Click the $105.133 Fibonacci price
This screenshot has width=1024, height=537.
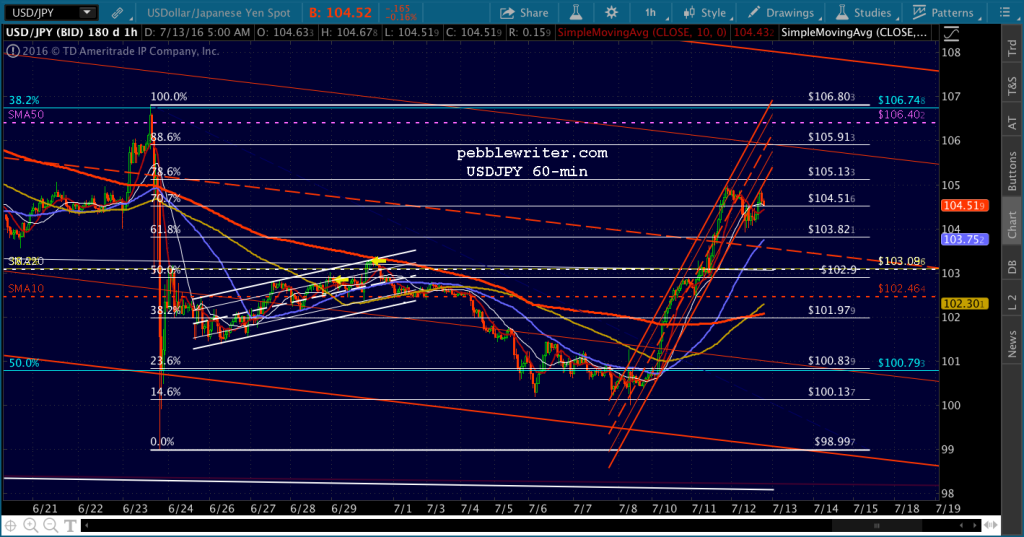pyautogui.click(x=831, y=172)
